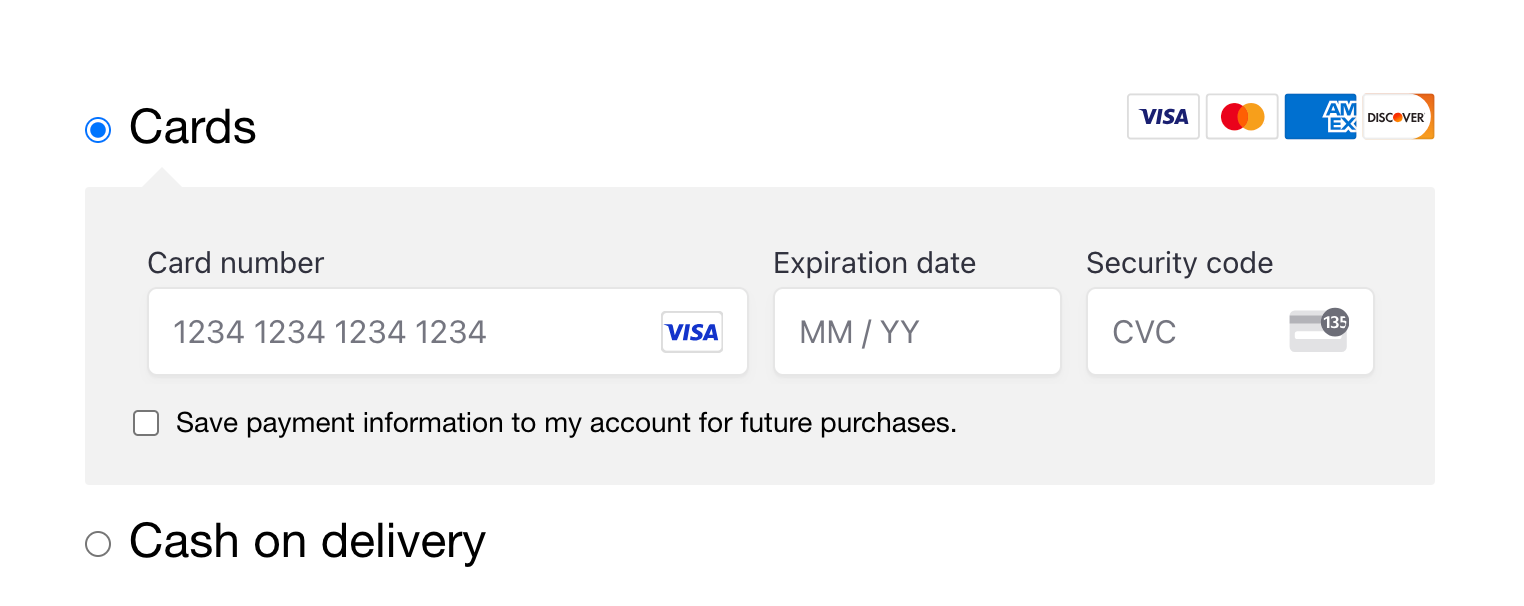This screenshot has width=1524, height=606.
Task: Click the 'Security code' field label
Action: tap(1180, 263)
